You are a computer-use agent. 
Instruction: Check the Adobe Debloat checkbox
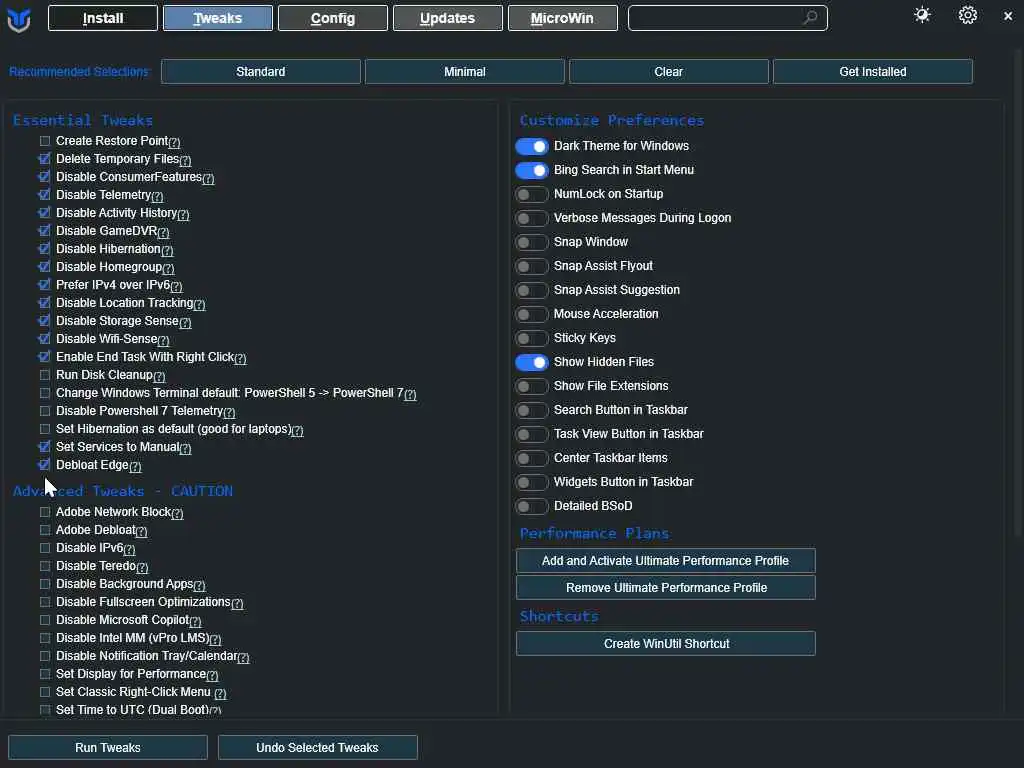click(44, 530)
